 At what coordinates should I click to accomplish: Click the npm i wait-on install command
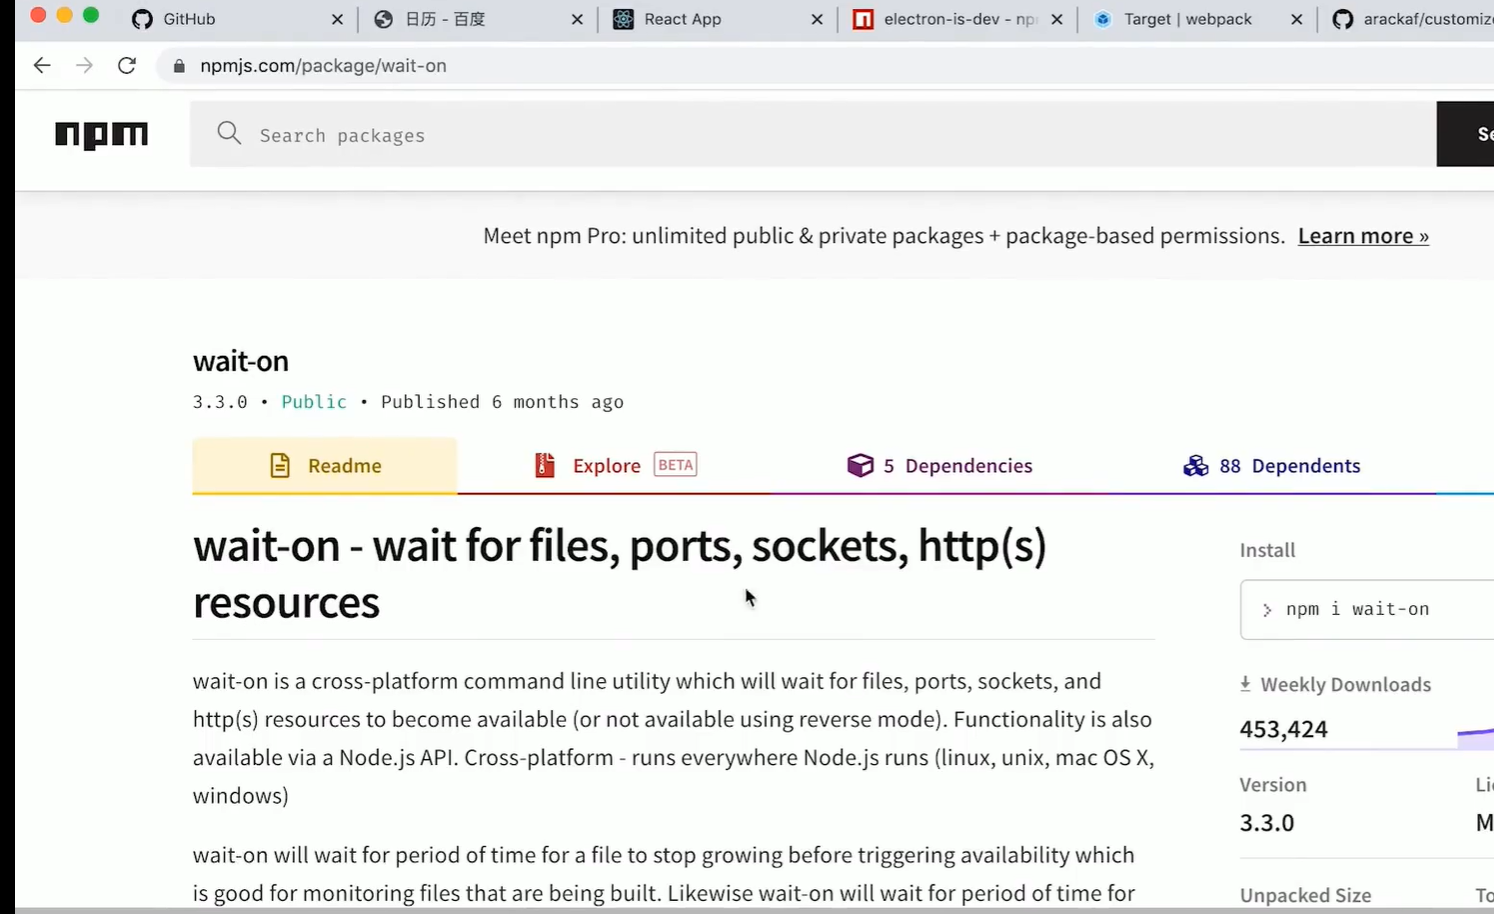tap(1357, 609)
